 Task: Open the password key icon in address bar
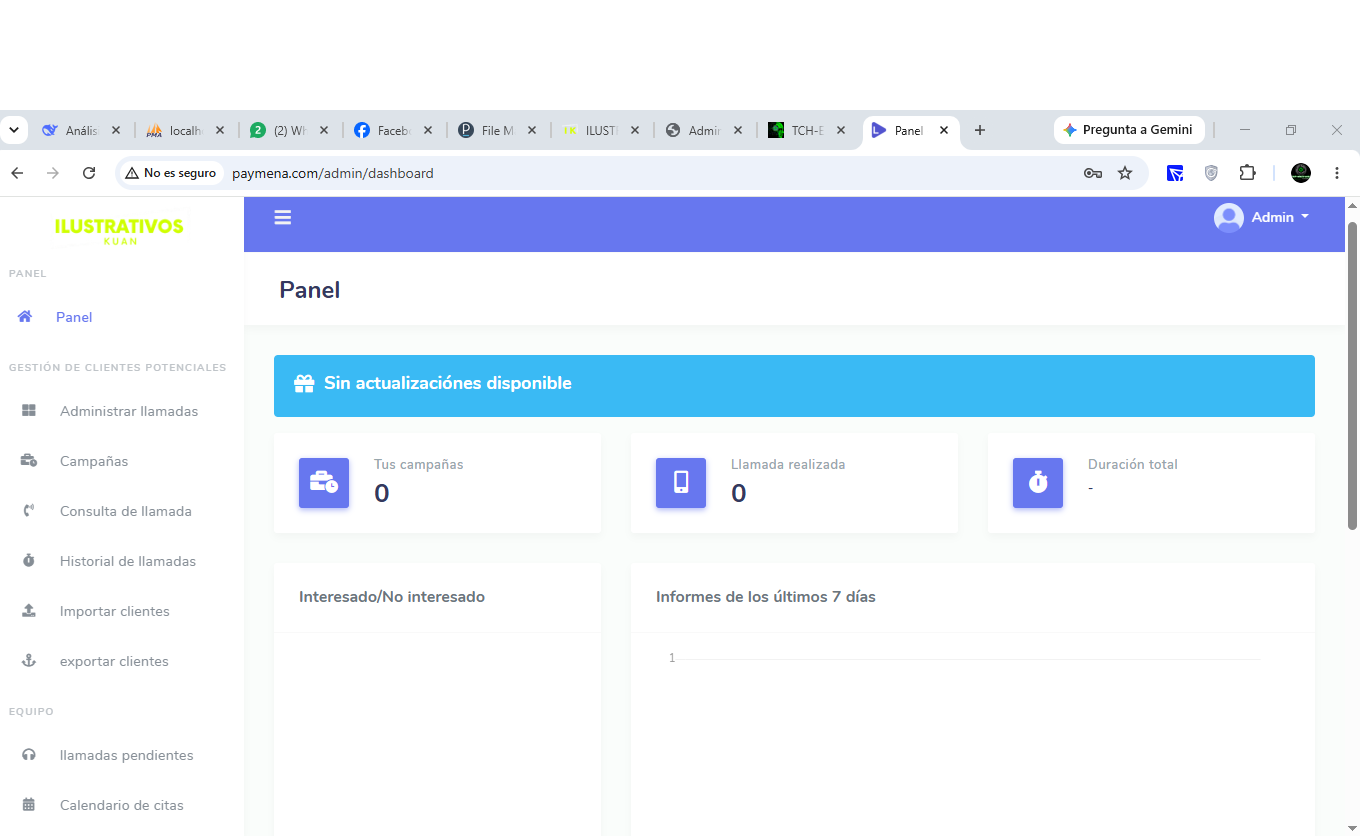(1093, 173)
